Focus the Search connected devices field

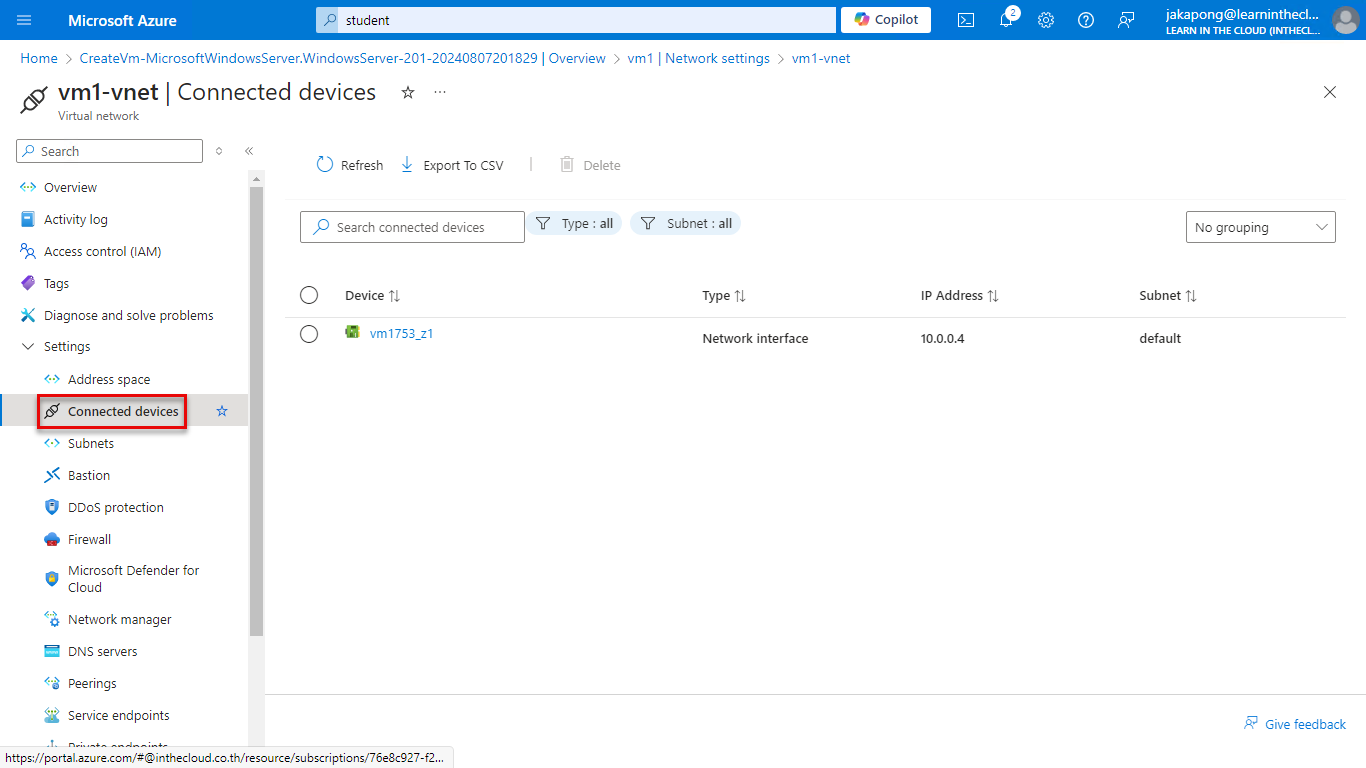coord(412,227)
